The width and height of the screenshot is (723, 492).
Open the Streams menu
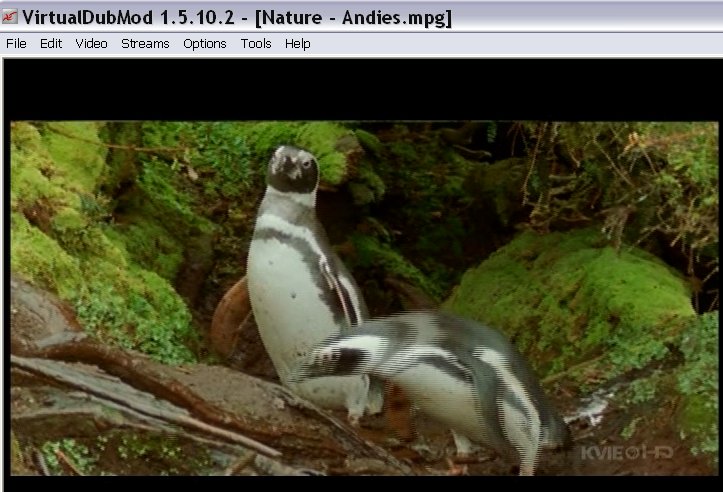(x=145, y=44)
